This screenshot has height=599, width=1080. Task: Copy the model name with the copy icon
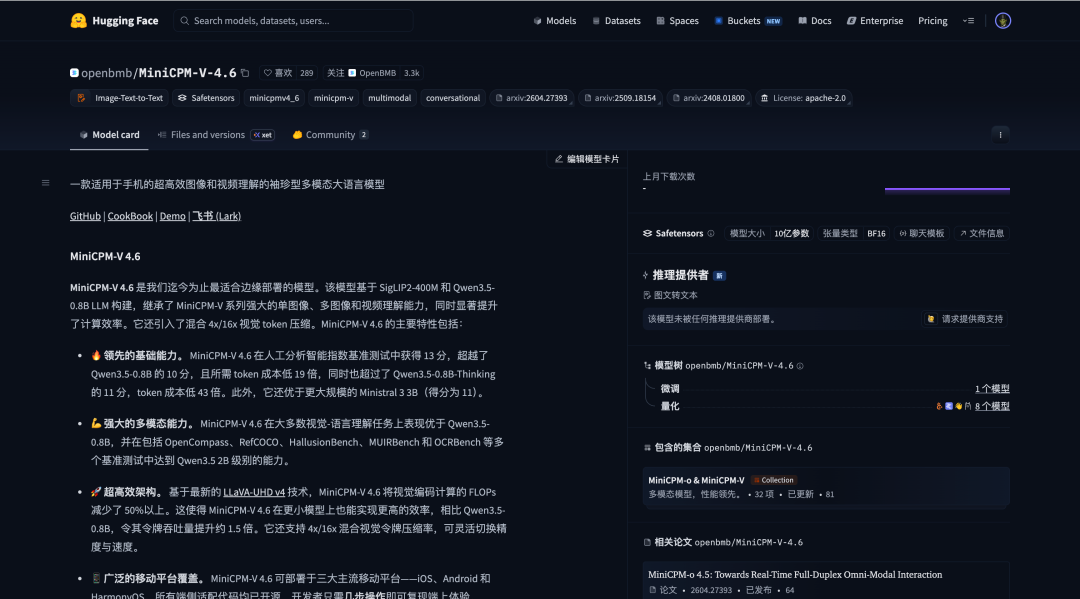245,73
